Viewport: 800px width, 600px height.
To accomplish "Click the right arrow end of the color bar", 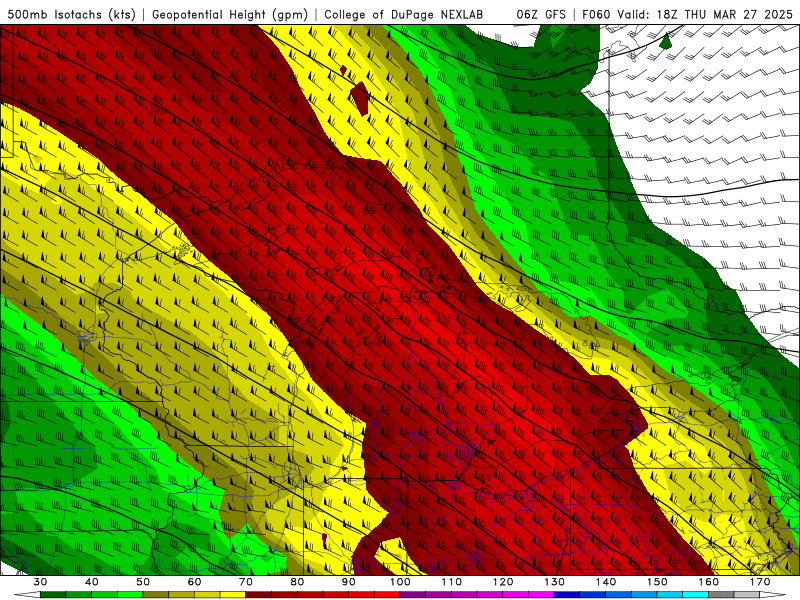I will point(773,595).
